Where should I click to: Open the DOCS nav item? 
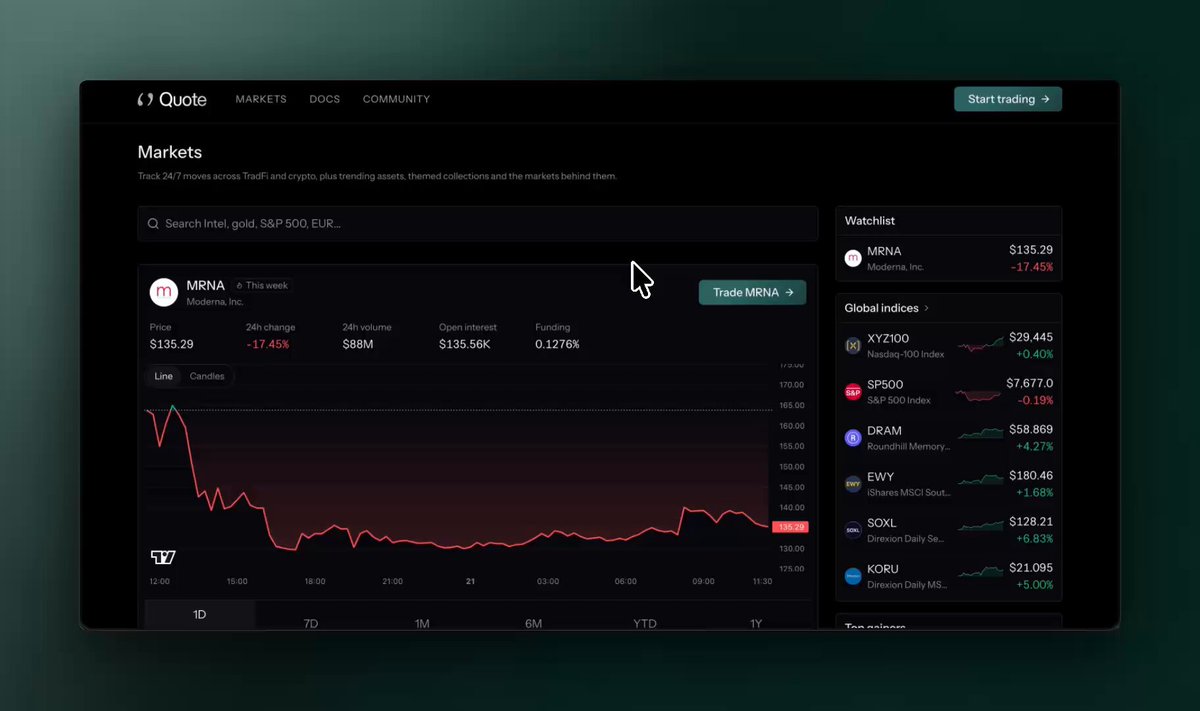click(x=325, y=99)
